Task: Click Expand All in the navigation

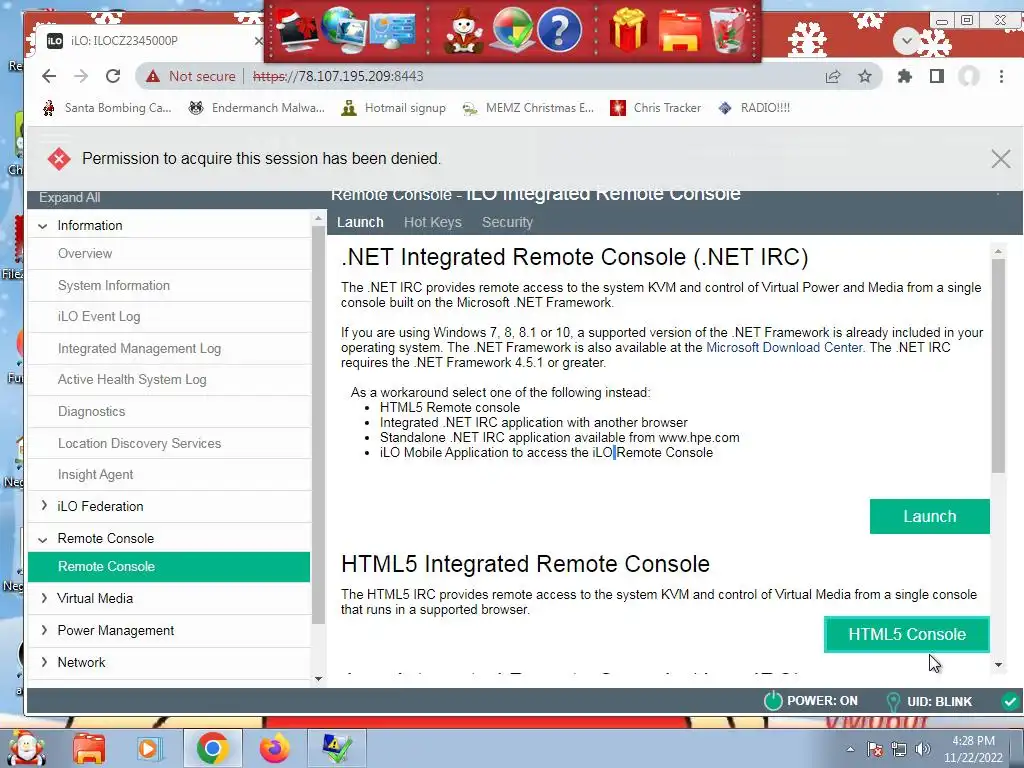Action: (x=69, y=197)
